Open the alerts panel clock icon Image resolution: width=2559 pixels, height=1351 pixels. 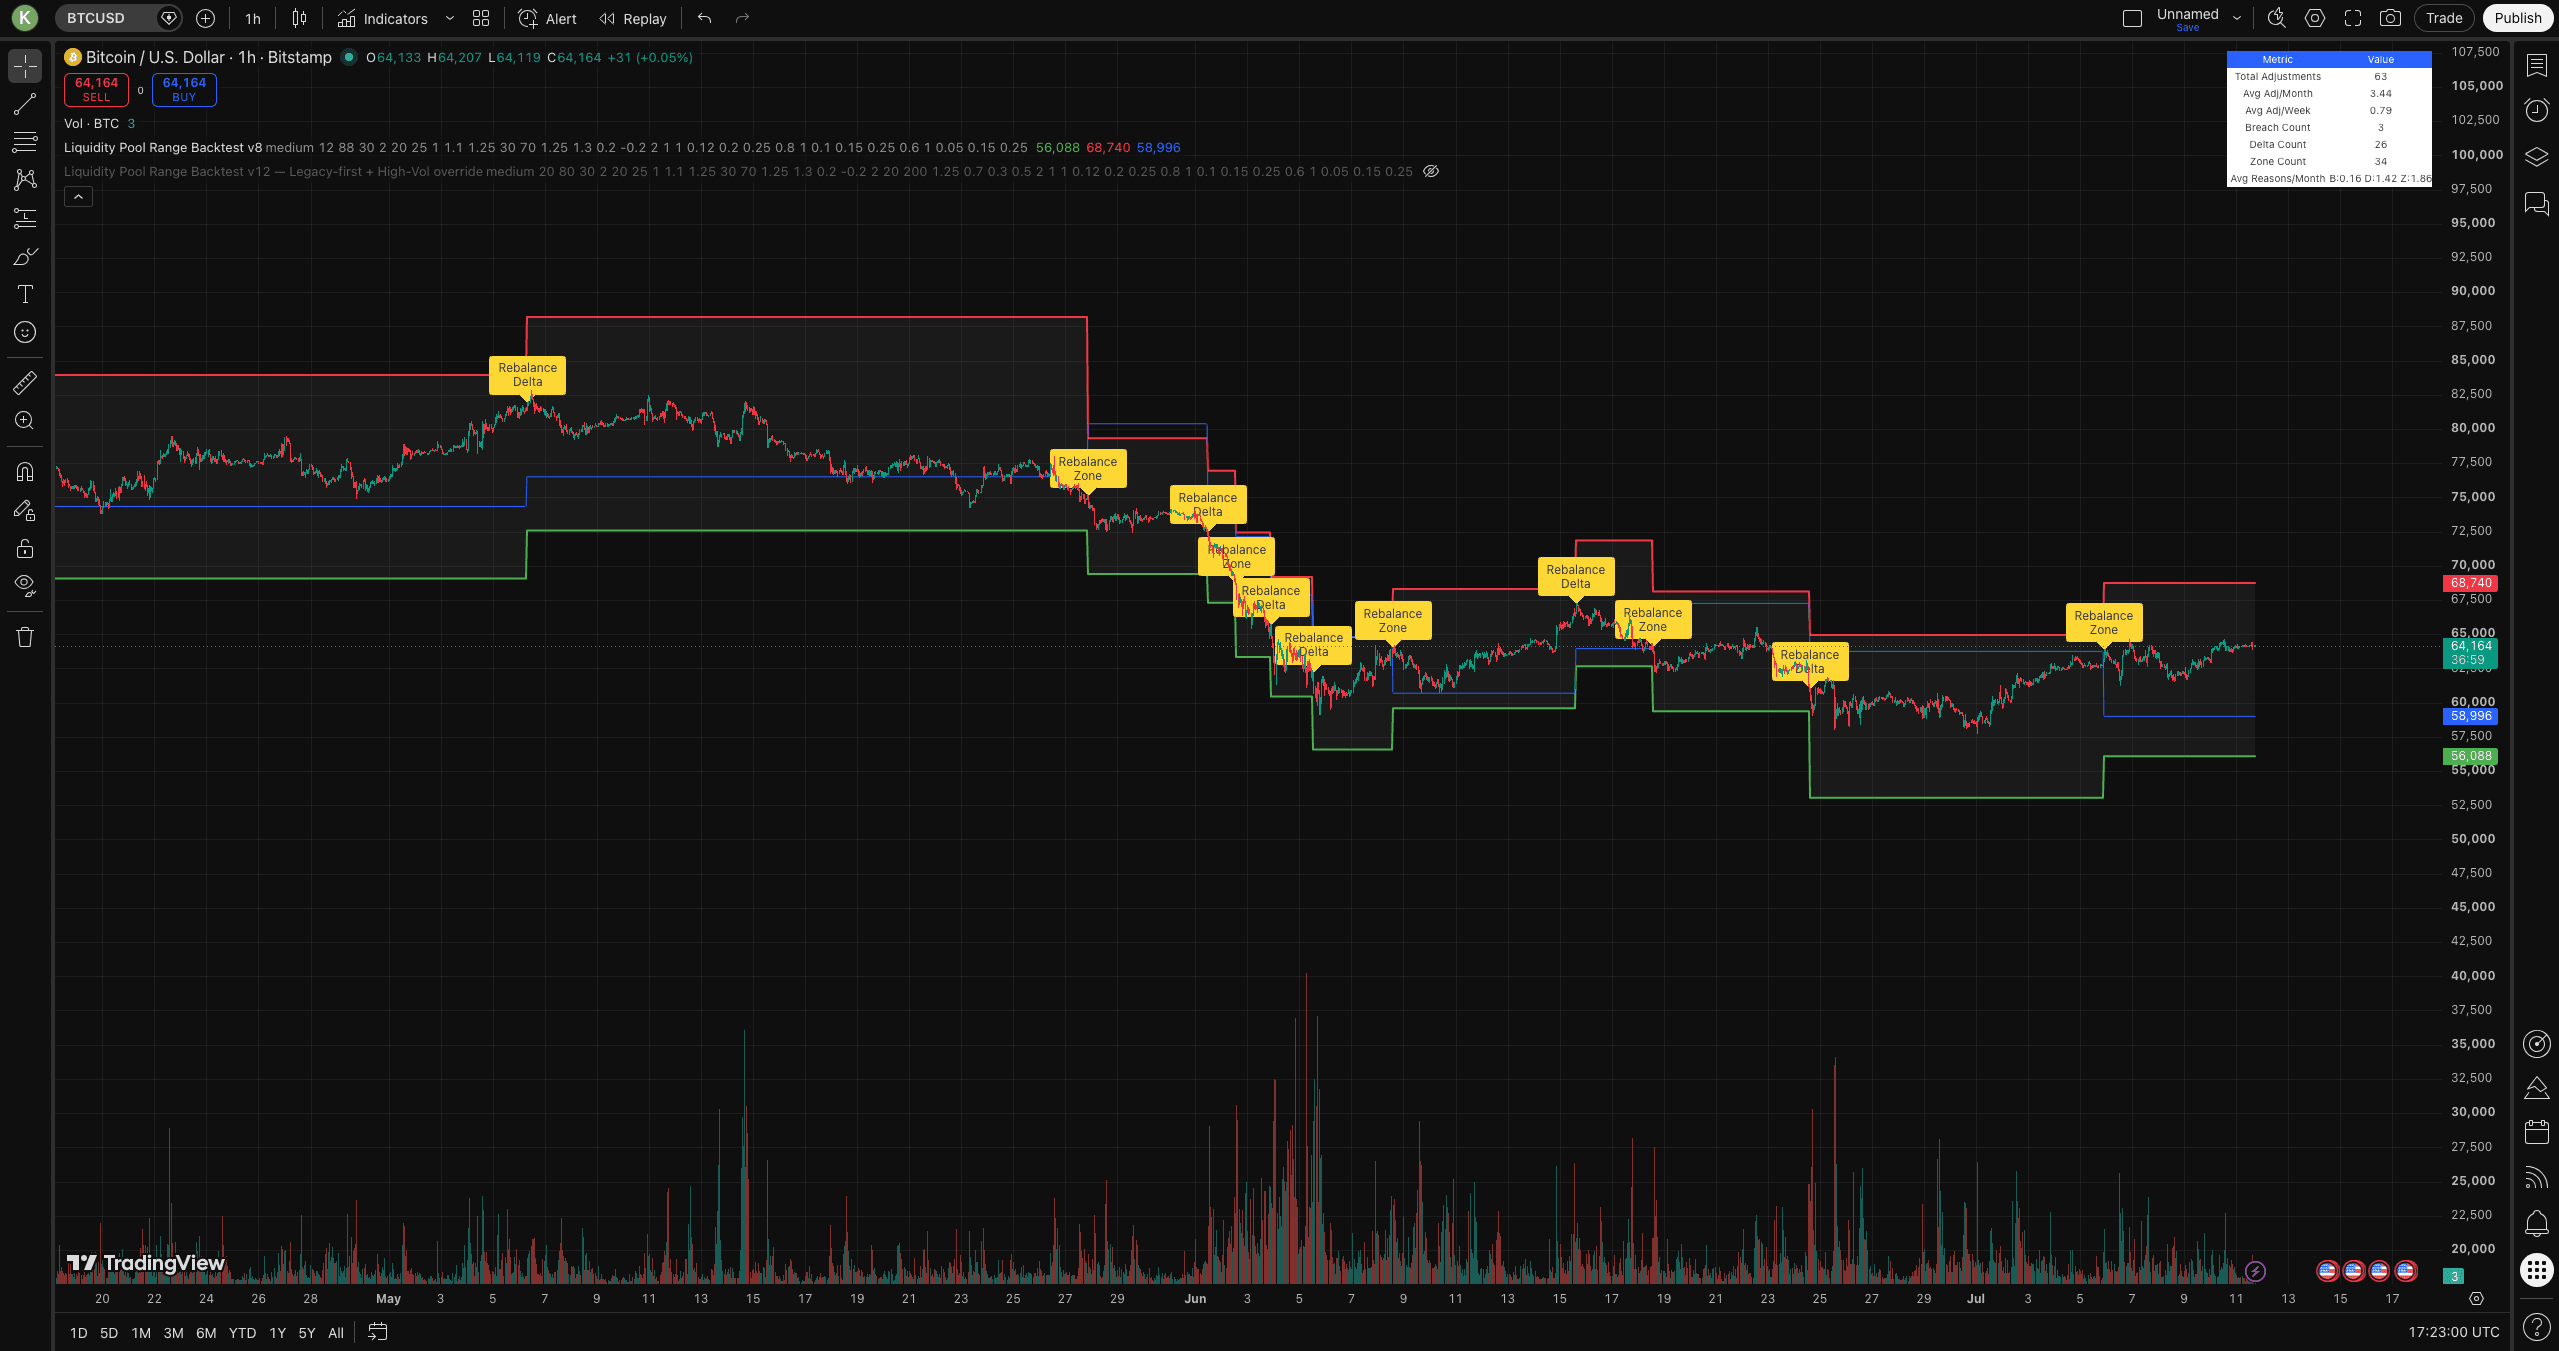tap(2536, 110)
